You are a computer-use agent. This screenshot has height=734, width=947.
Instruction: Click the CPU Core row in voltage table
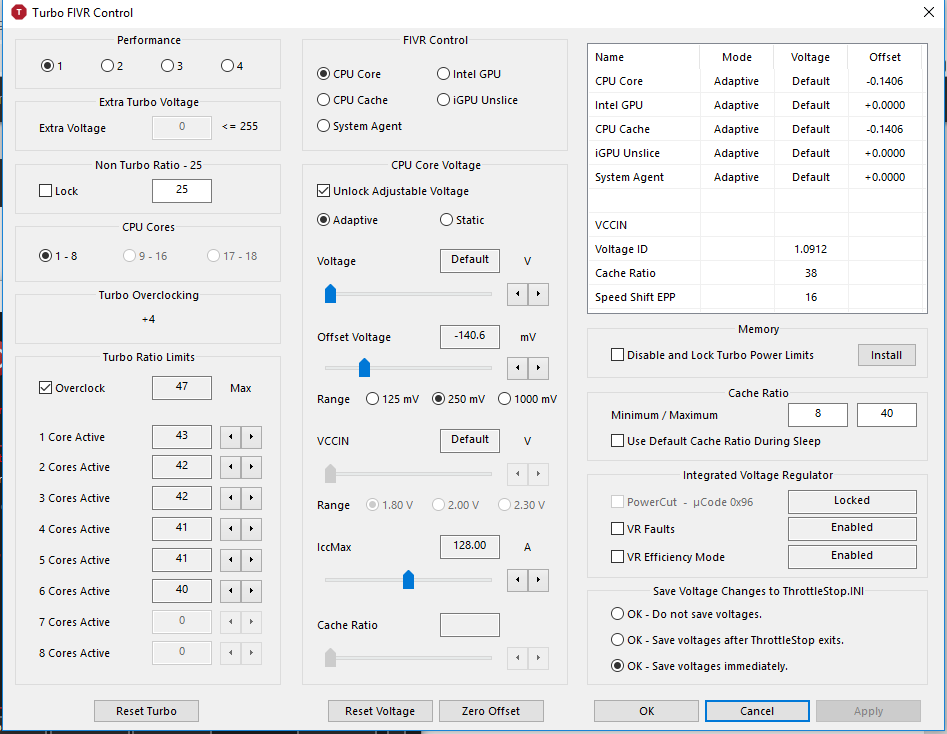tap(757, 81)
